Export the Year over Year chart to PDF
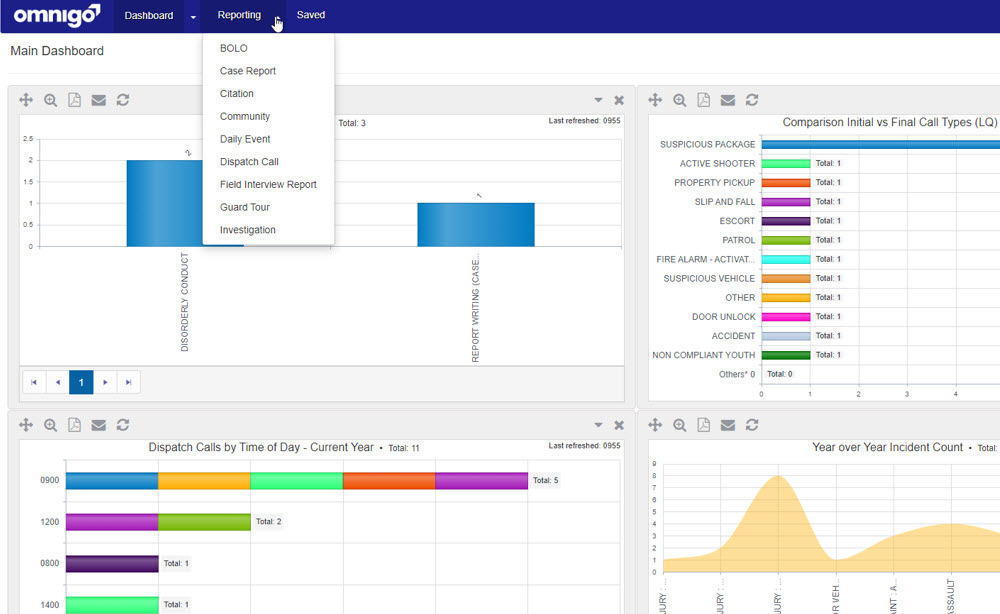This screenshot has height=614, width=1000. tap(703, 425)
